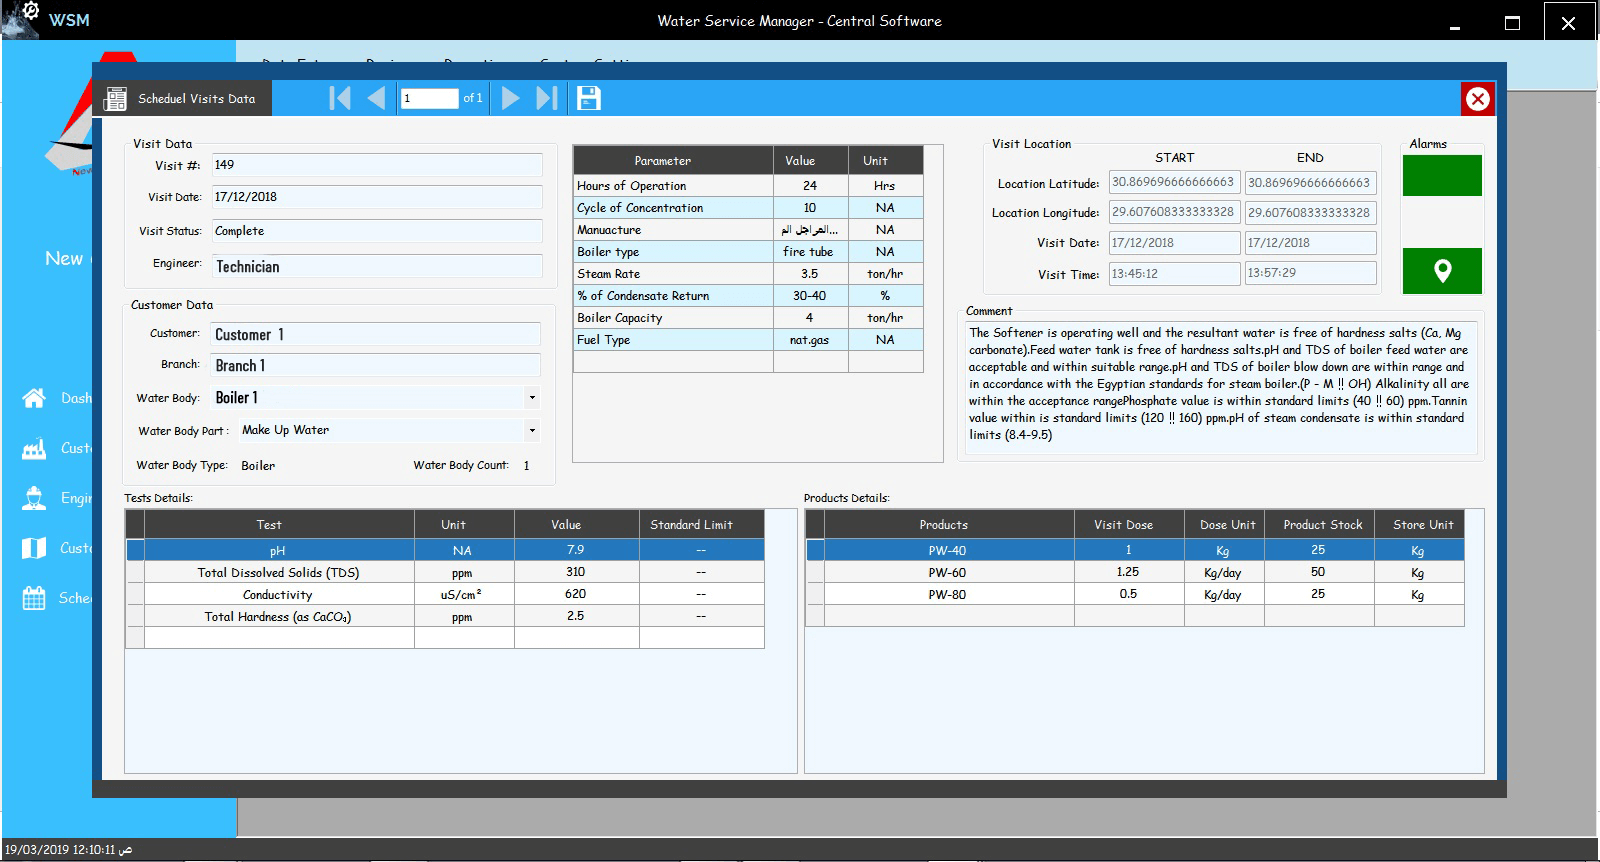Expand the Water Body Part dropdown
This screenshot has height=862, width=1600.
pos(532,430)
